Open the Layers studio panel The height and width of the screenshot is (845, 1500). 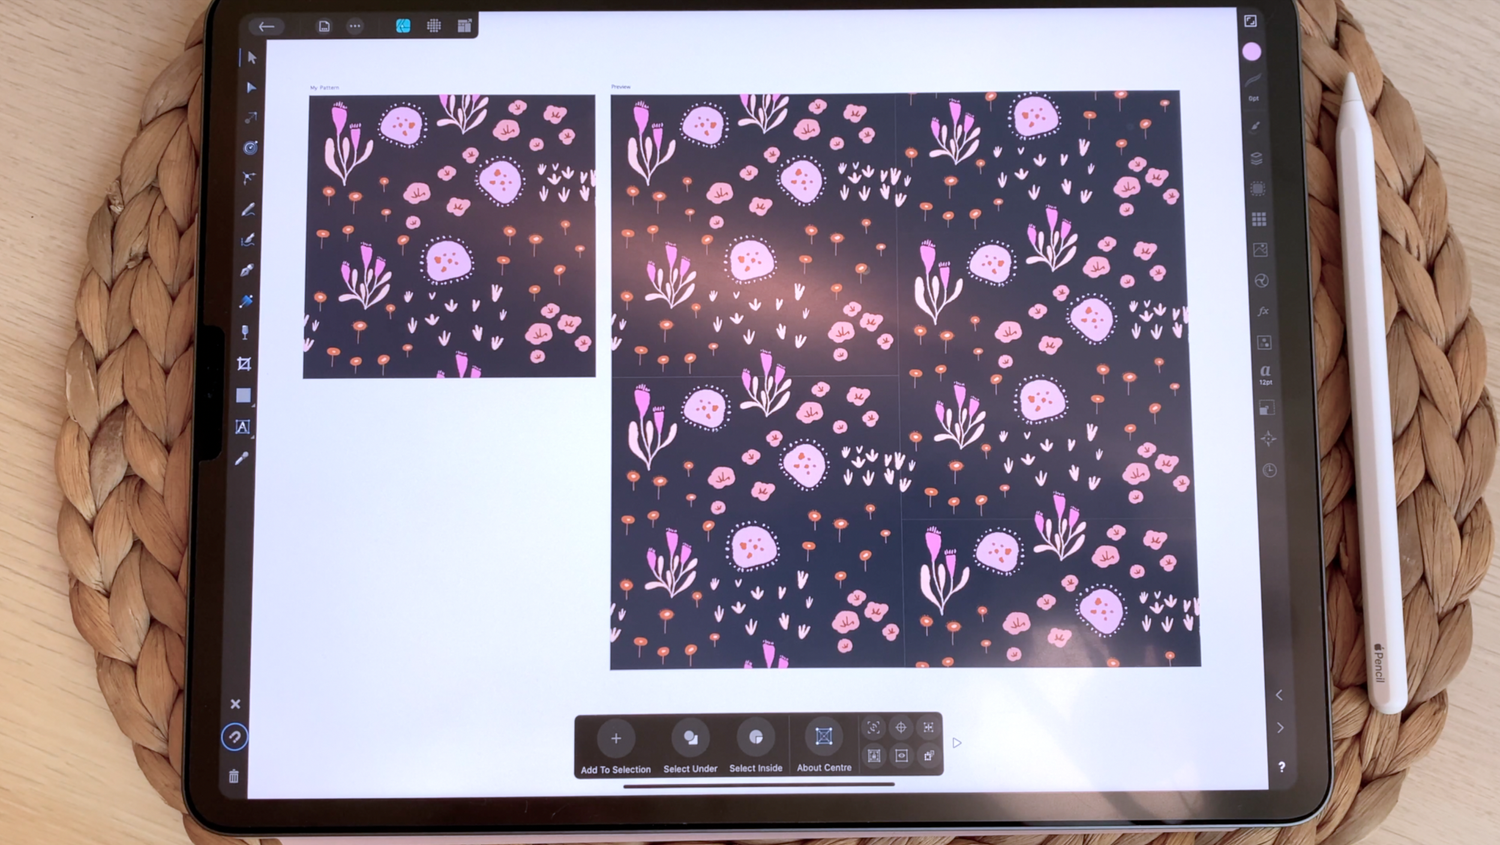click(x=1258, y=157)
